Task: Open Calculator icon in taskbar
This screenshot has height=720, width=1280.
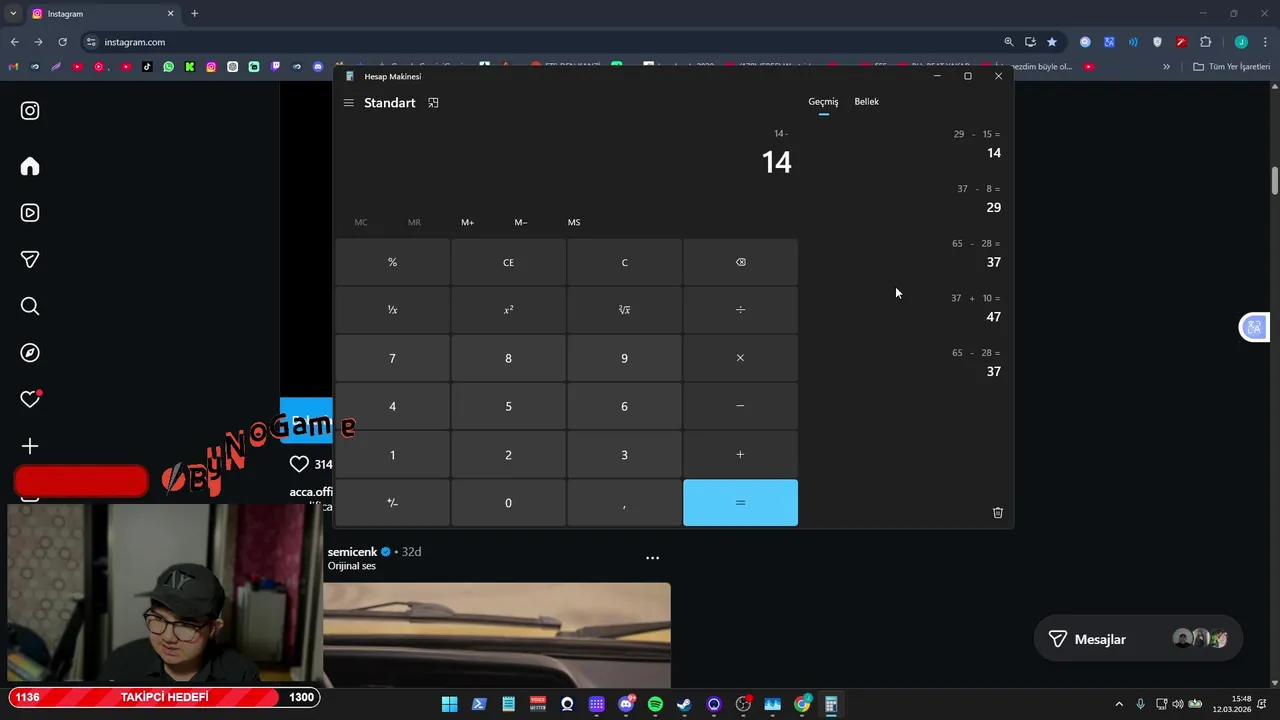Action: 831,704
